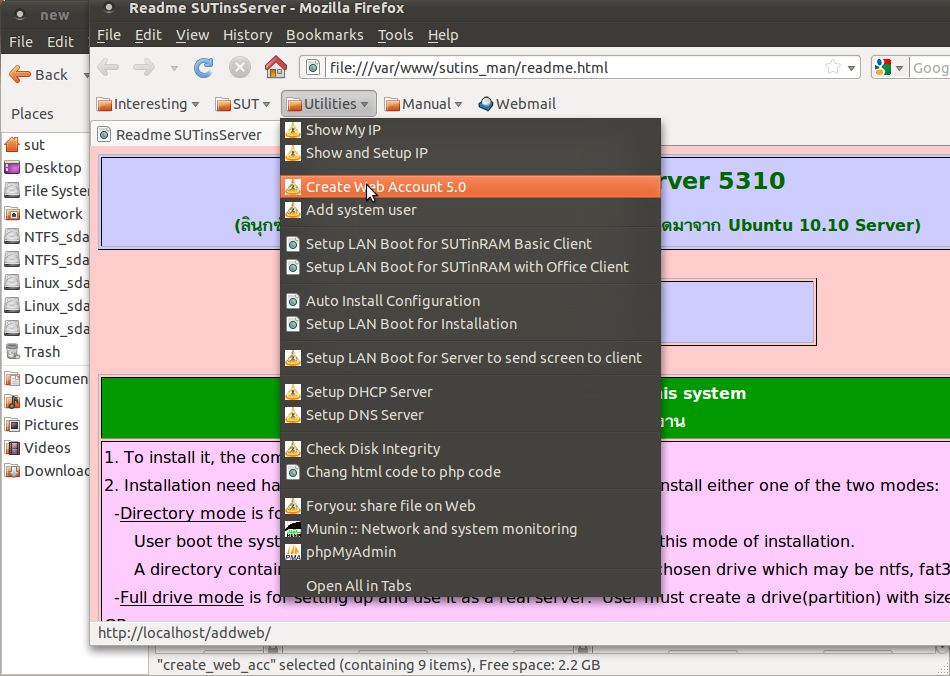The image size is (950, 676).
Task: Expand the Manual bookmarks dropdown arrow
Action: coord(458,105)
